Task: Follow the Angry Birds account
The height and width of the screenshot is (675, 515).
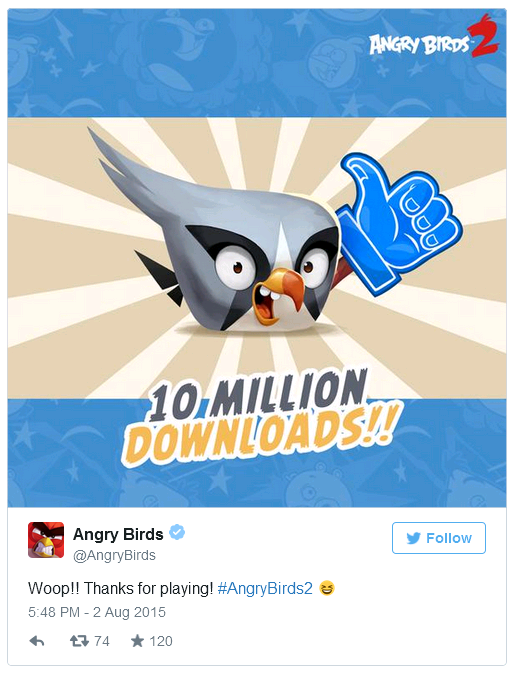Action: tap(439, 538)
